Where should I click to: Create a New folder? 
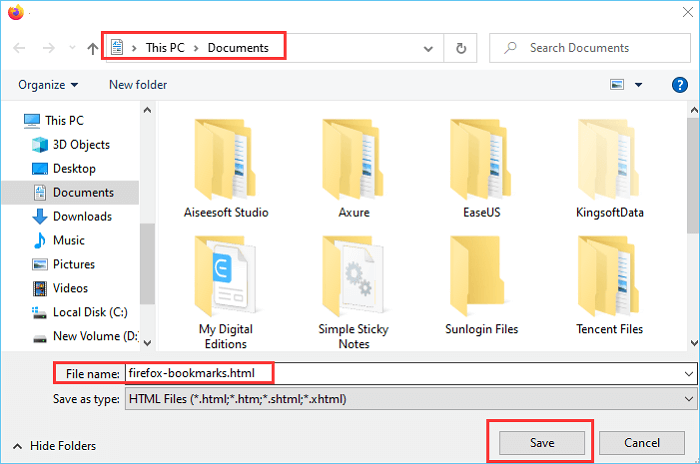[x=138, y=85]
